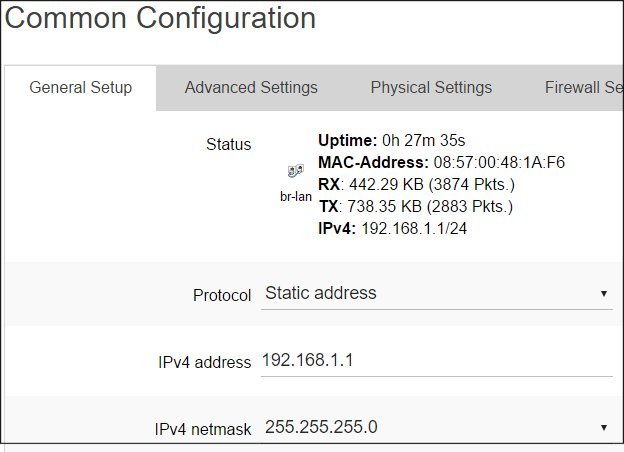Click the Protocol field label
Image resolution: width=624 pixels, height=452 pixels.
[x=222, y=295]
